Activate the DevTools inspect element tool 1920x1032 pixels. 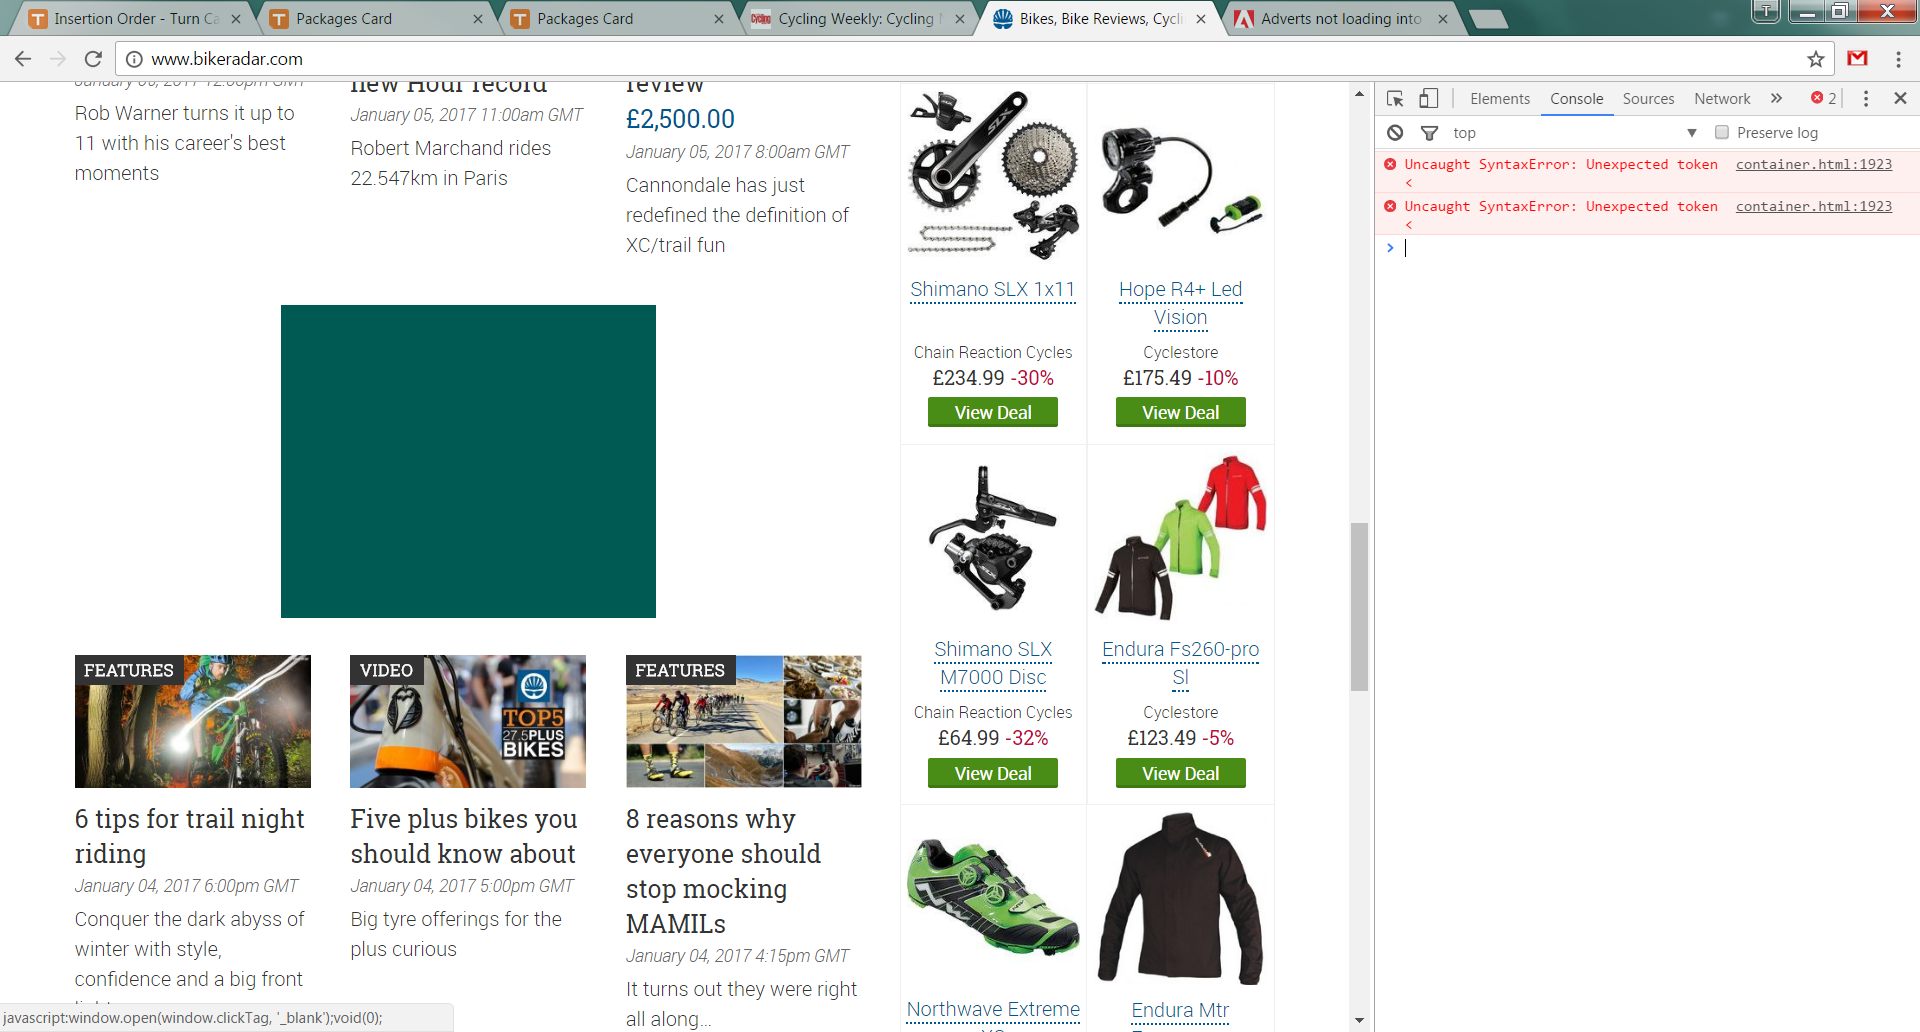pyautogui.click(x=1395, y=98)
